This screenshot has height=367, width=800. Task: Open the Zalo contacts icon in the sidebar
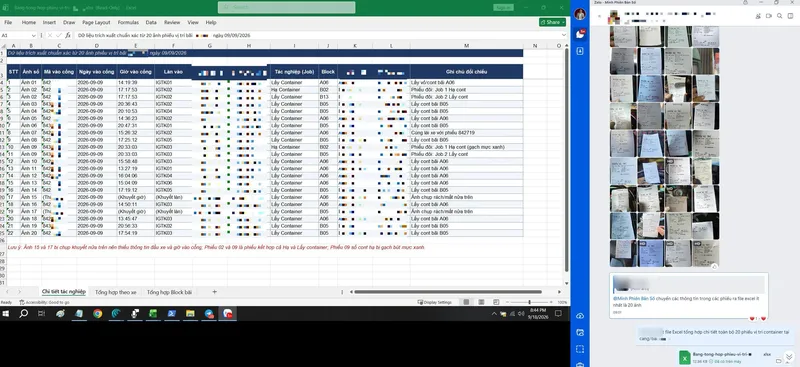(580, 51)
